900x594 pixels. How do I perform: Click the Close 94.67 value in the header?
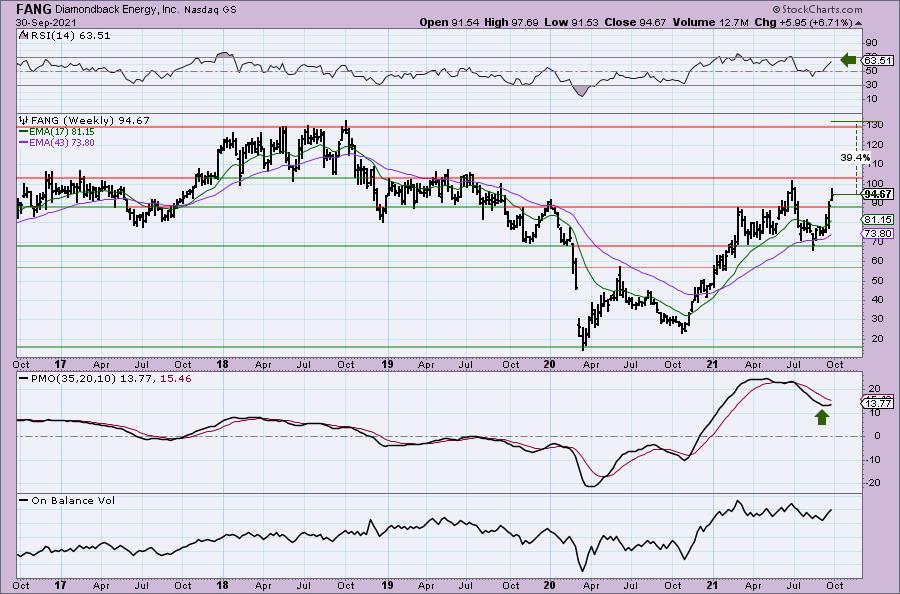[x=635, y=22]
